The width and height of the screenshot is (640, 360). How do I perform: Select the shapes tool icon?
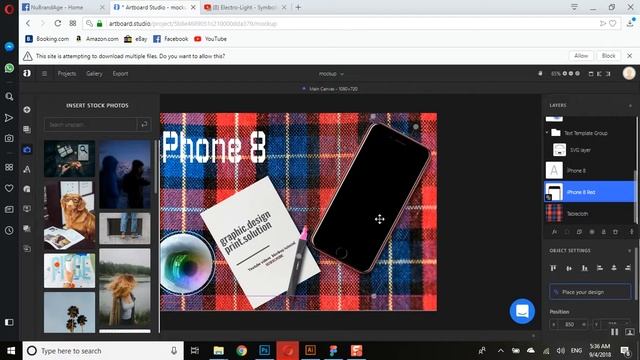[x=27, y=189]
